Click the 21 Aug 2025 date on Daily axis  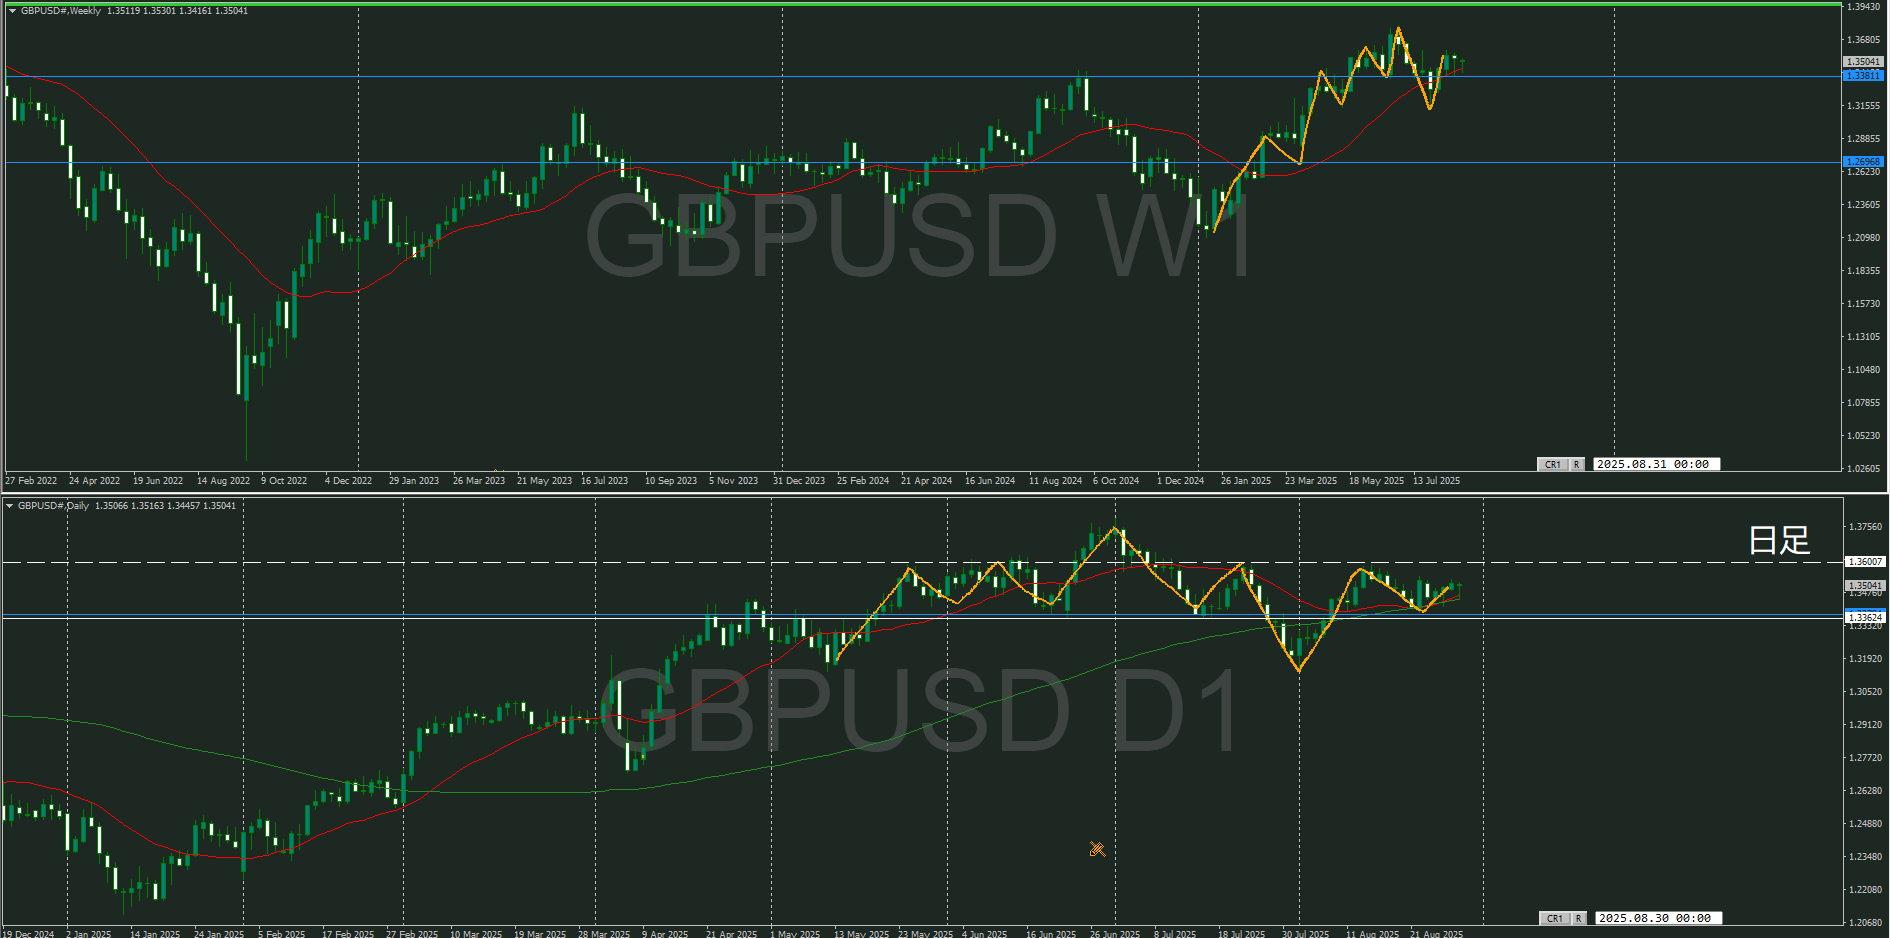click(x=1436, y=934)
